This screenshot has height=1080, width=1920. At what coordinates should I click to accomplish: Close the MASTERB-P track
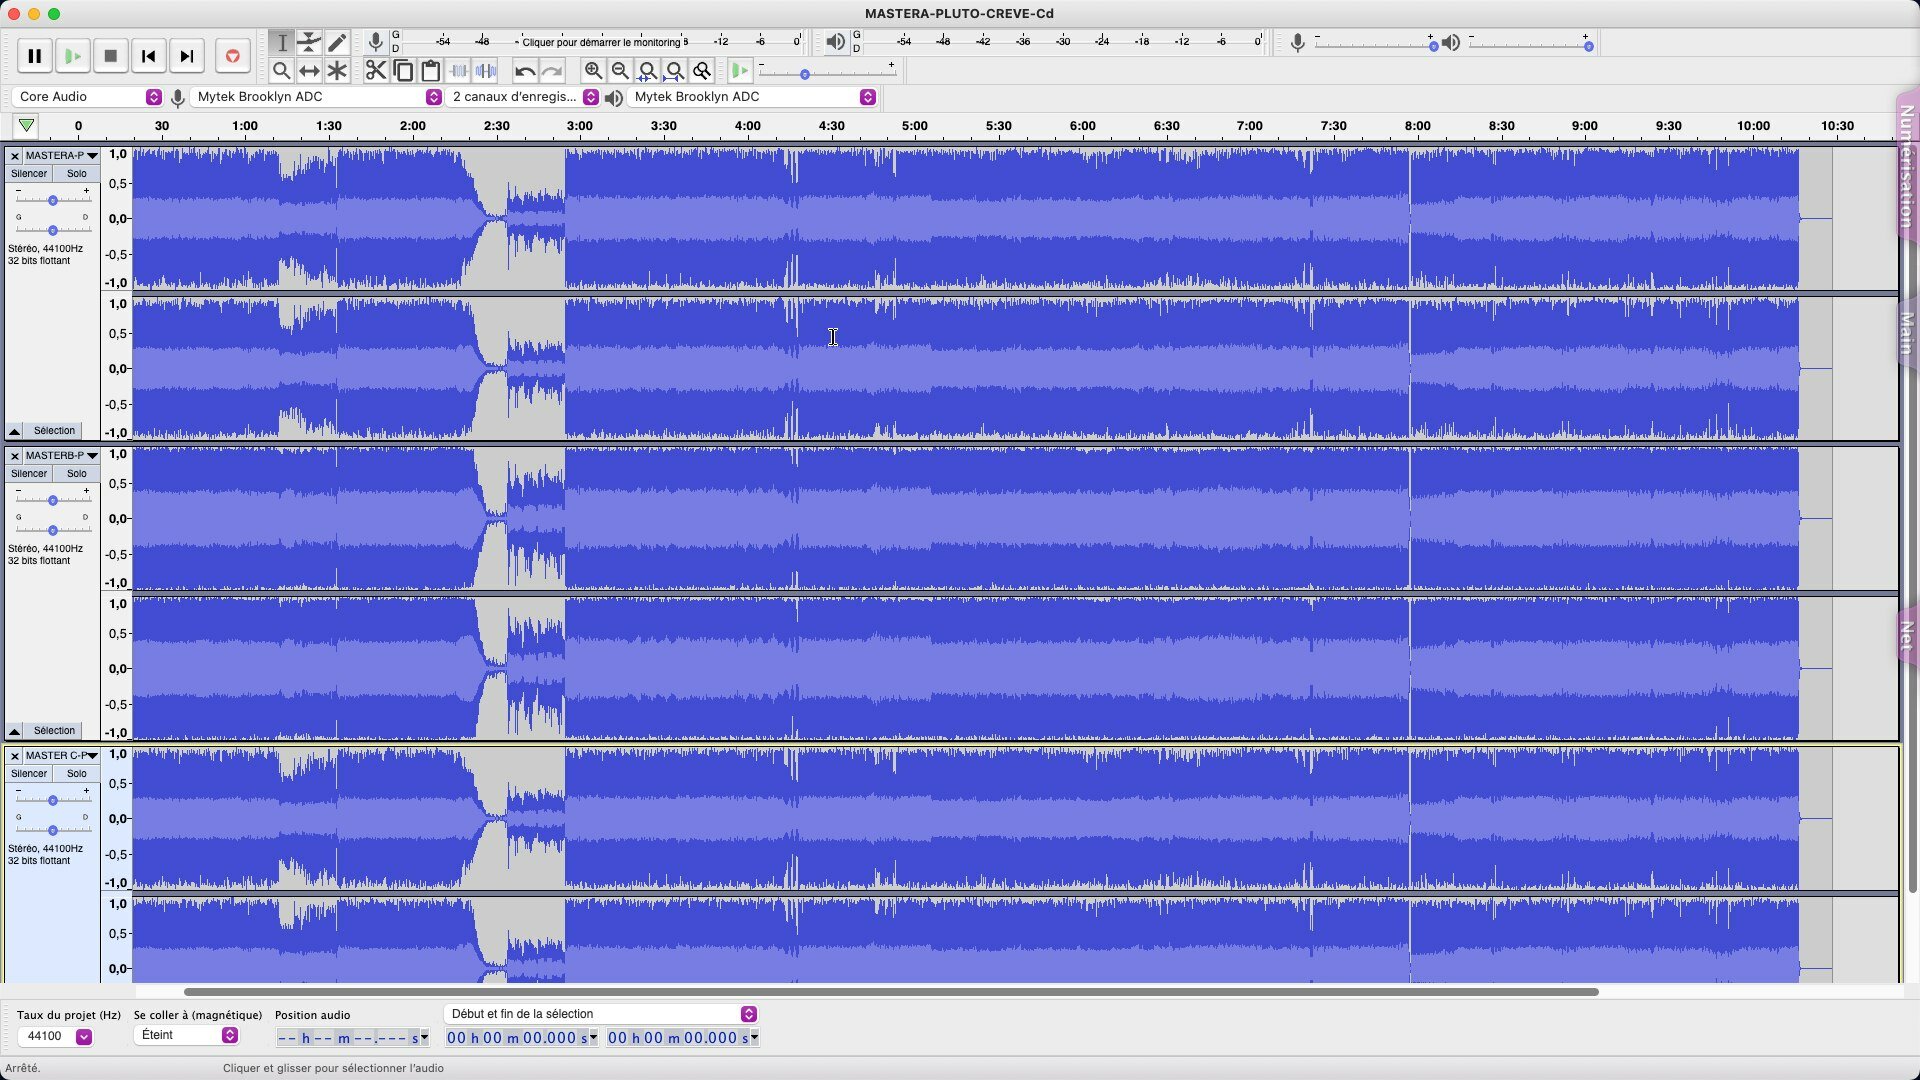[15, 456]
